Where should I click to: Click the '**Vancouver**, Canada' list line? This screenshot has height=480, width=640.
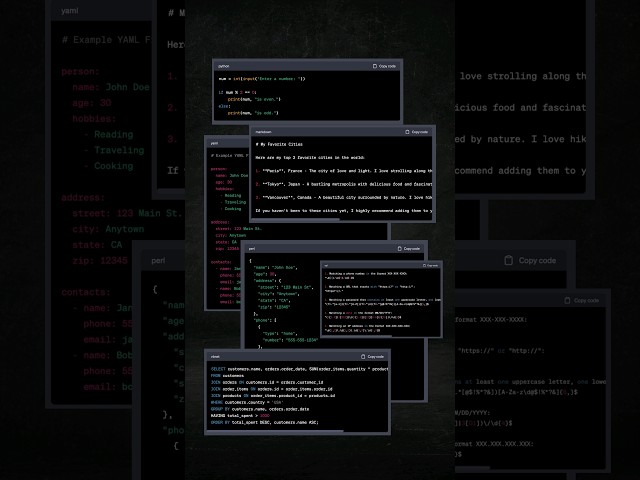(x=344, y=198)
